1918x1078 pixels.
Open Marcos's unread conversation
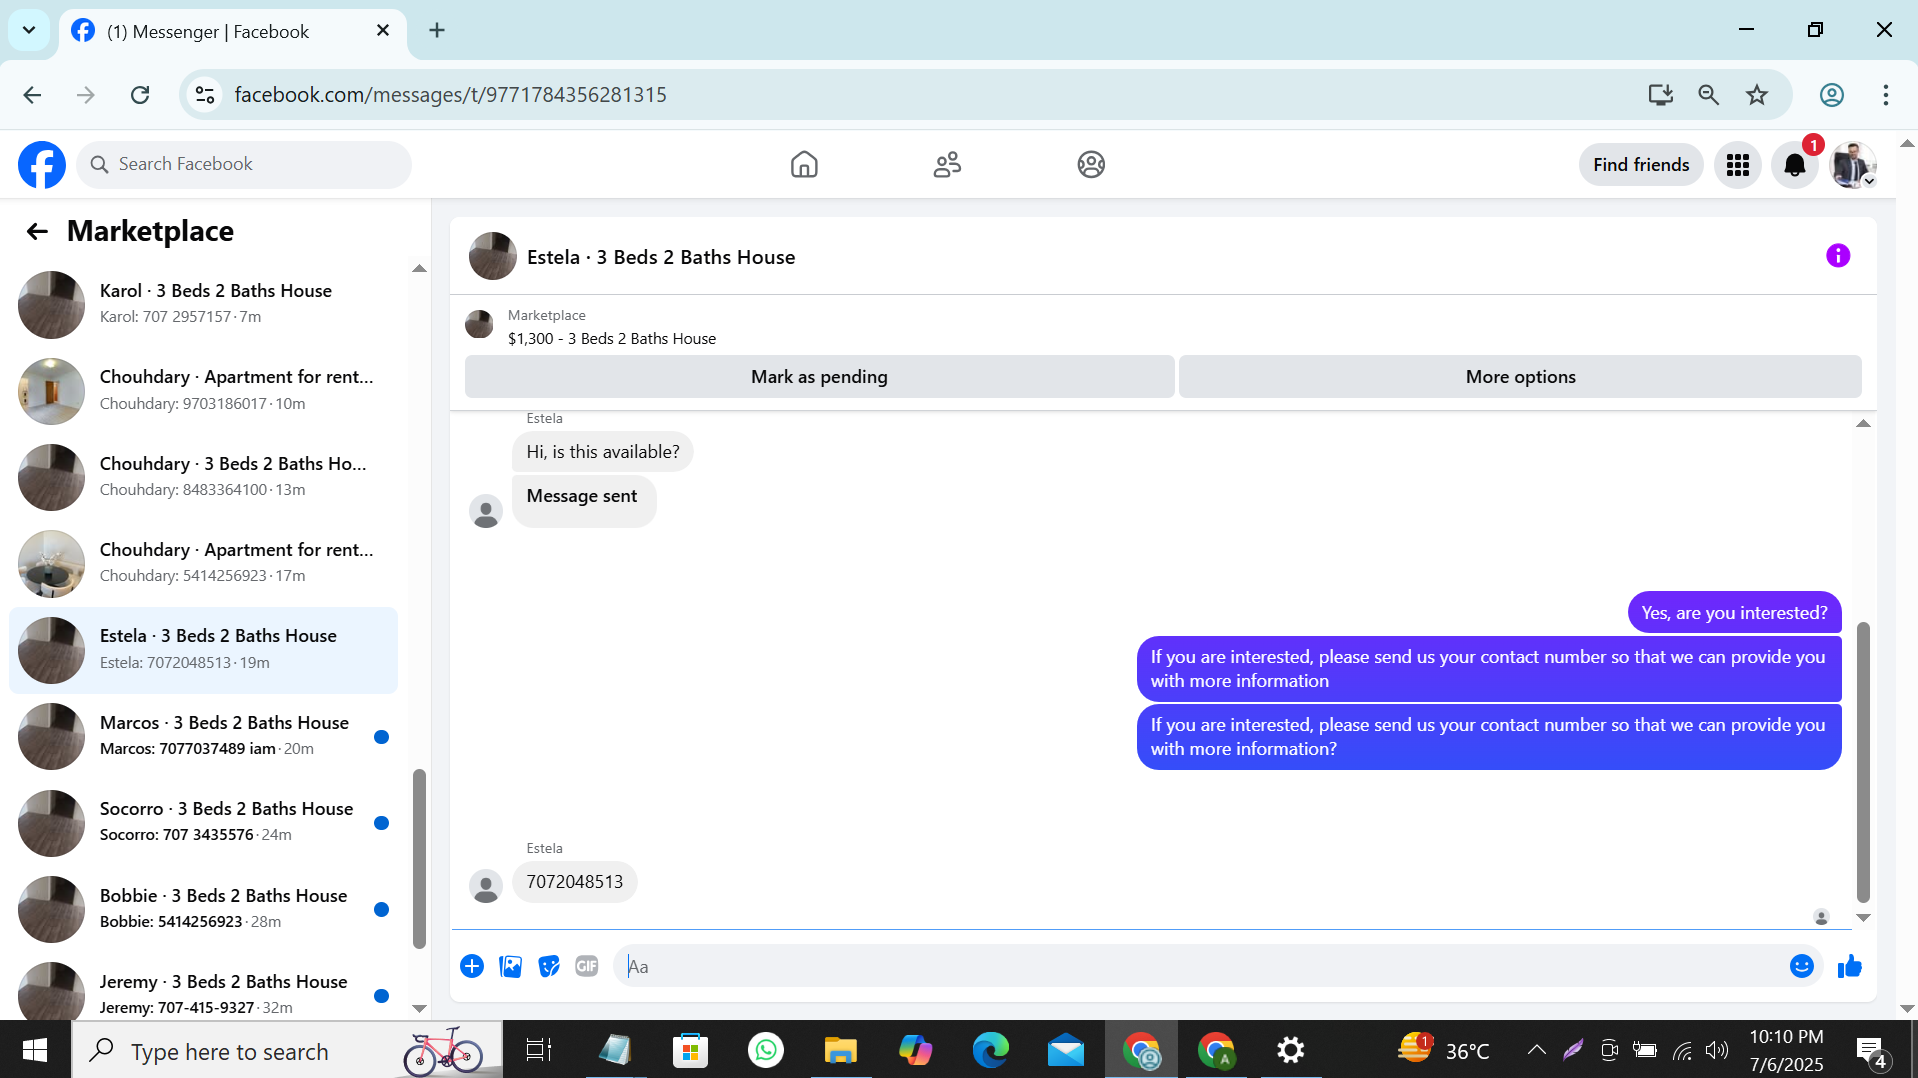(x=204, y=736)
